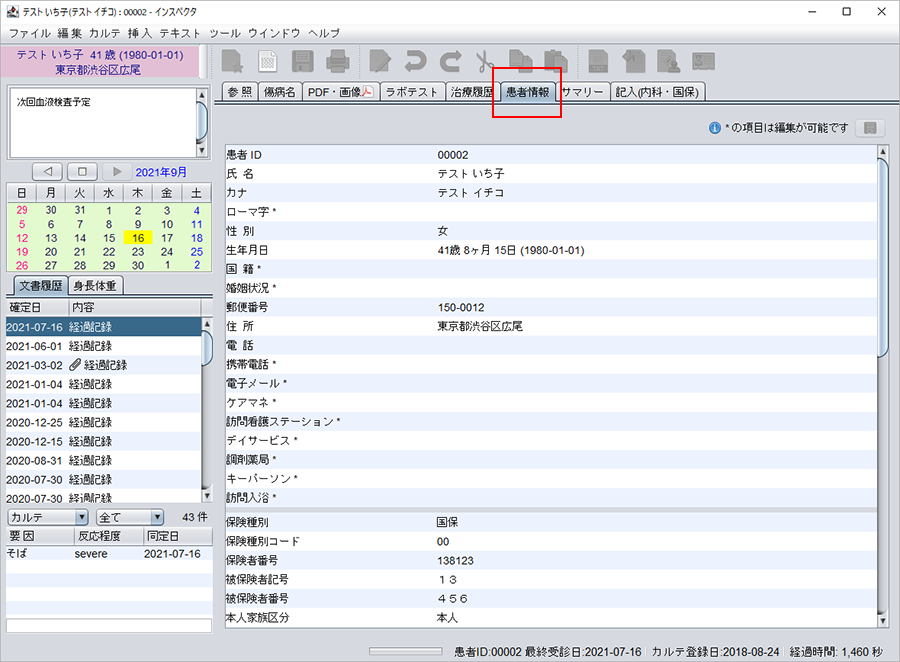Screen dimensions: 900x662
Task: Click the empty field below allergy table
Action: [x=108, y=626]
